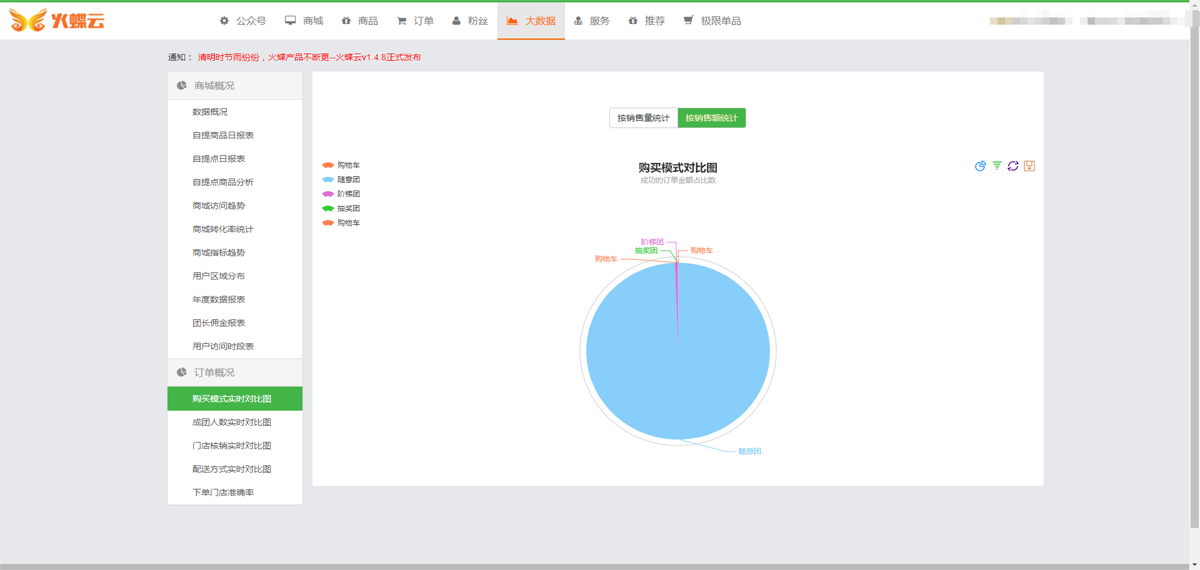Collapse the 订单概况 sidebar section

pos(235,372)
